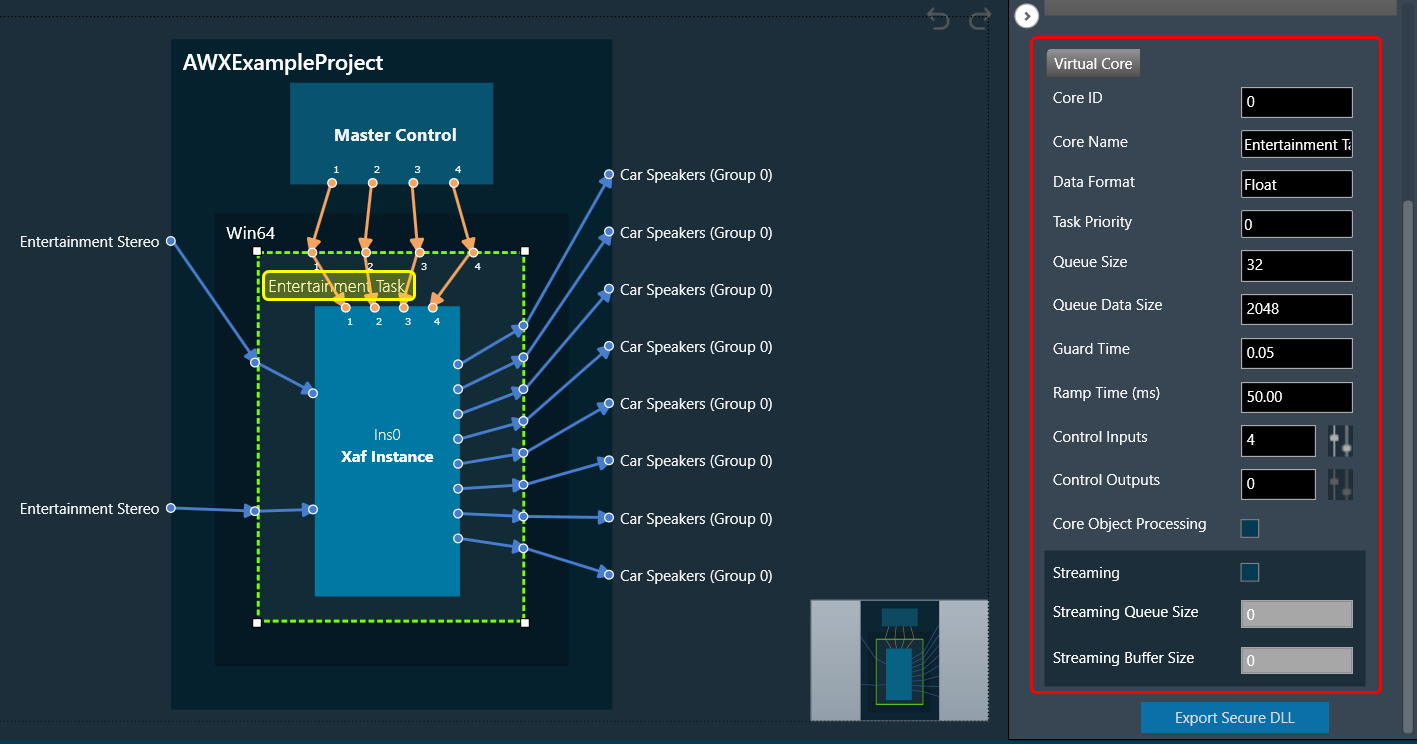Open the Control Inputs mixer icon

[1340, 440]
